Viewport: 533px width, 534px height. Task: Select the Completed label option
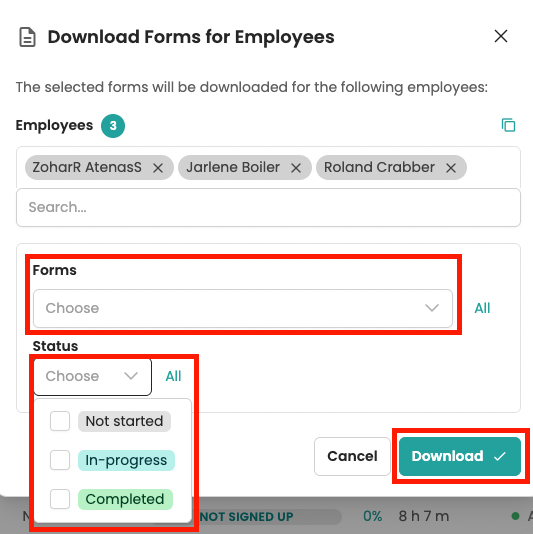coord(125,499)
